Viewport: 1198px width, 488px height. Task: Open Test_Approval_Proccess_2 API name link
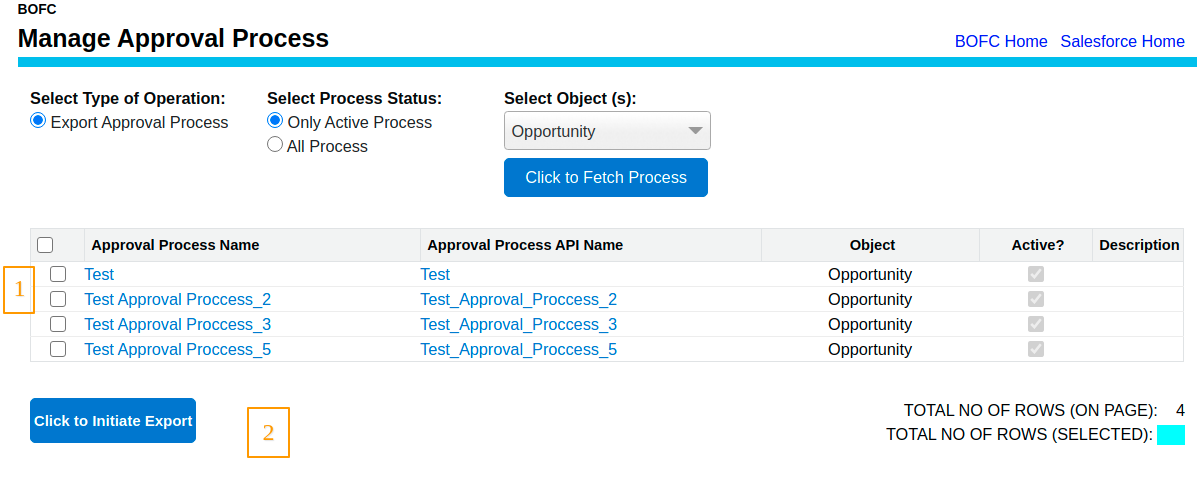[x=519, y=299]
